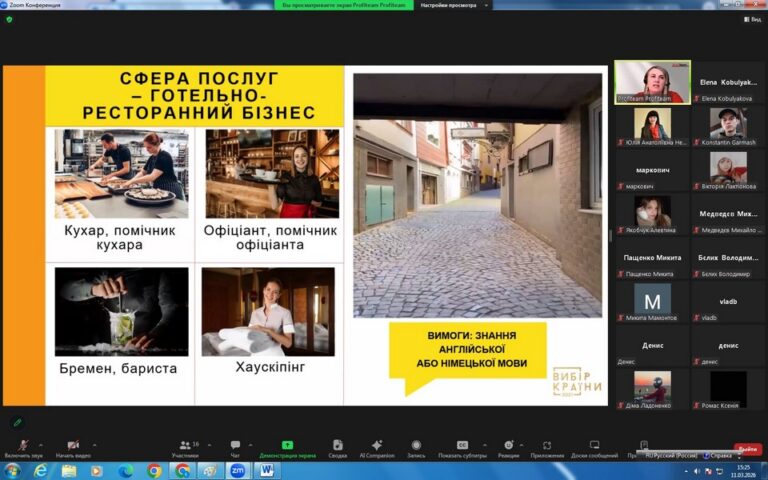Start camera with Начать видео button
The height and width of the screenshot is (480, 768).
pyautogui.click(x=73, y=446)
